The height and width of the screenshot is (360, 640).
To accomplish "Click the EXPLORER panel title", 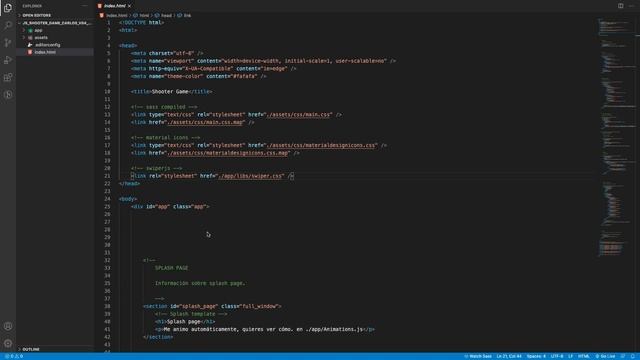I will (32, 6).
